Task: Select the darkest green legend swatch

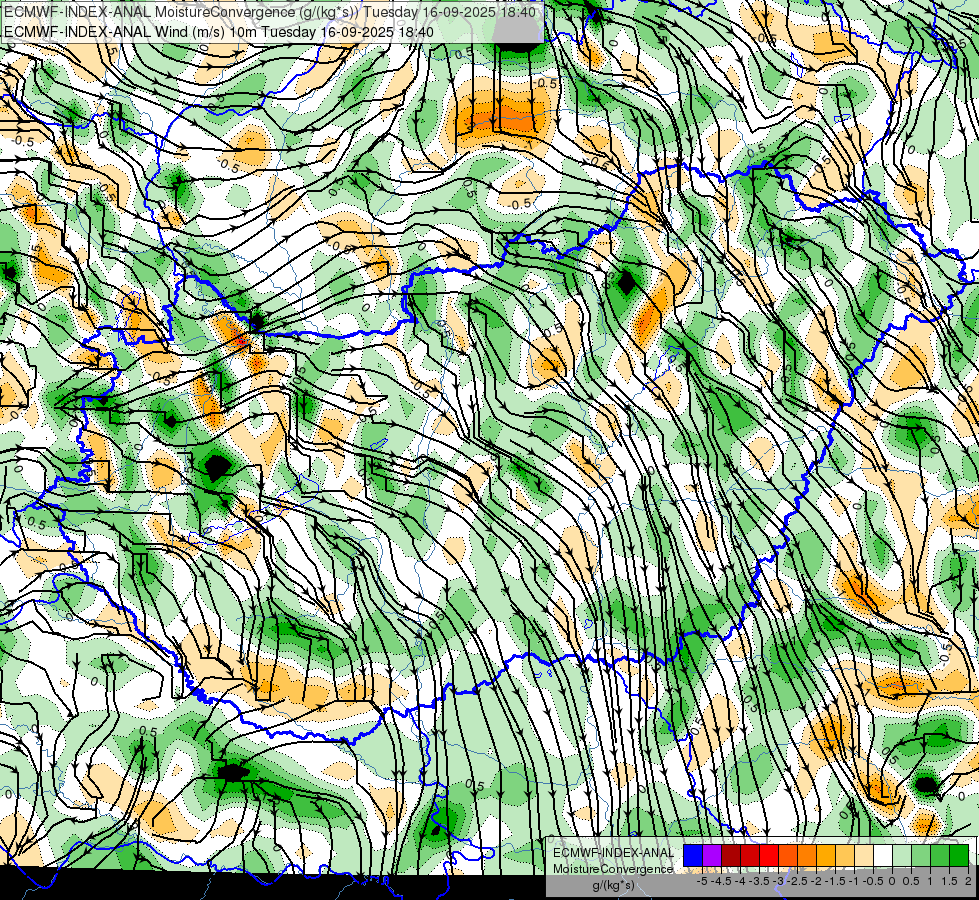Action: click(x=959, y=855)
